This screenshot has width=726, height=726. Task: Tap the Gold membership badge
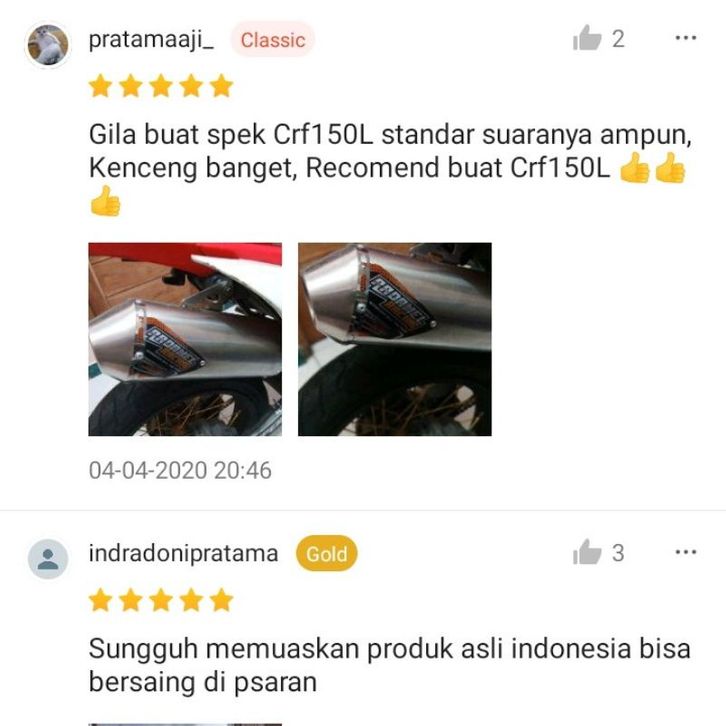coord(326,554)
